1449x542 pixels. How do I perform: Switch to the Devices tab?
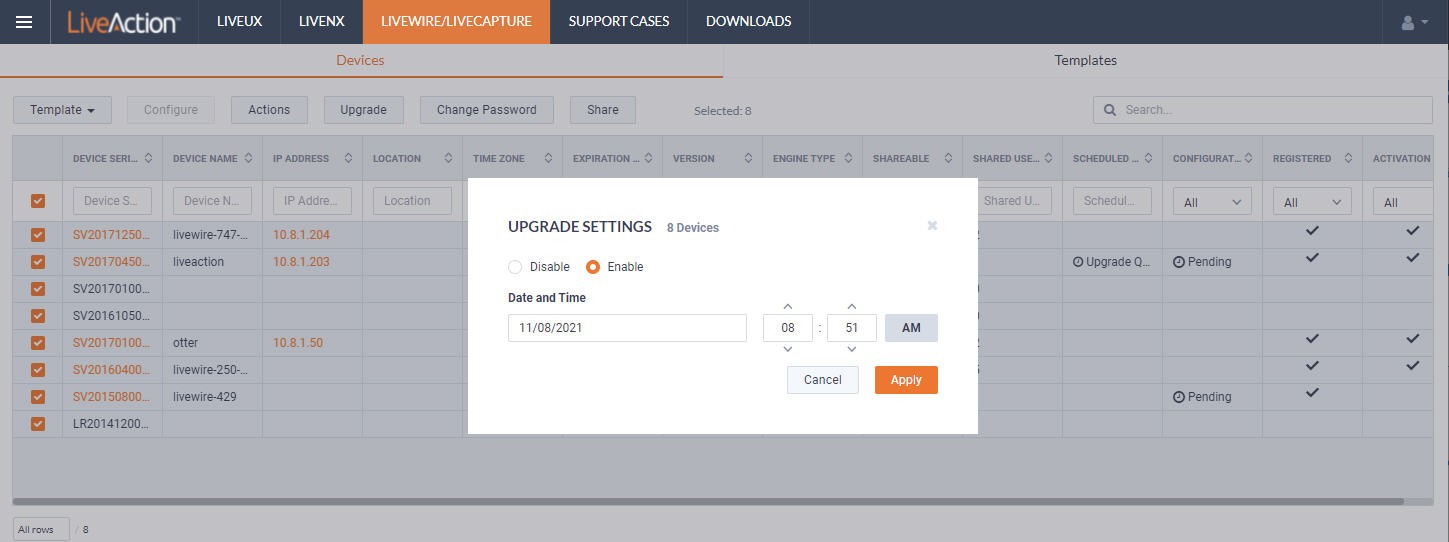tap(360, 60)
